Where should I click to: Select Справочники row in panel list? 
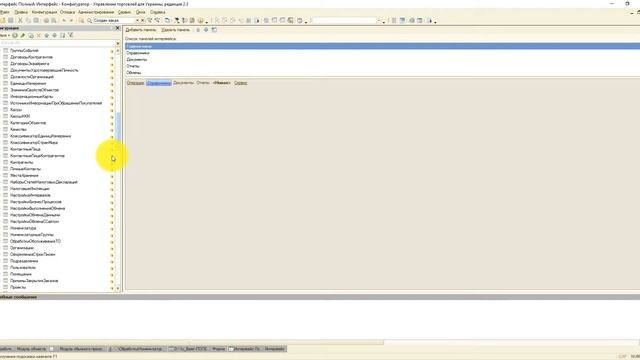point(382,53)
